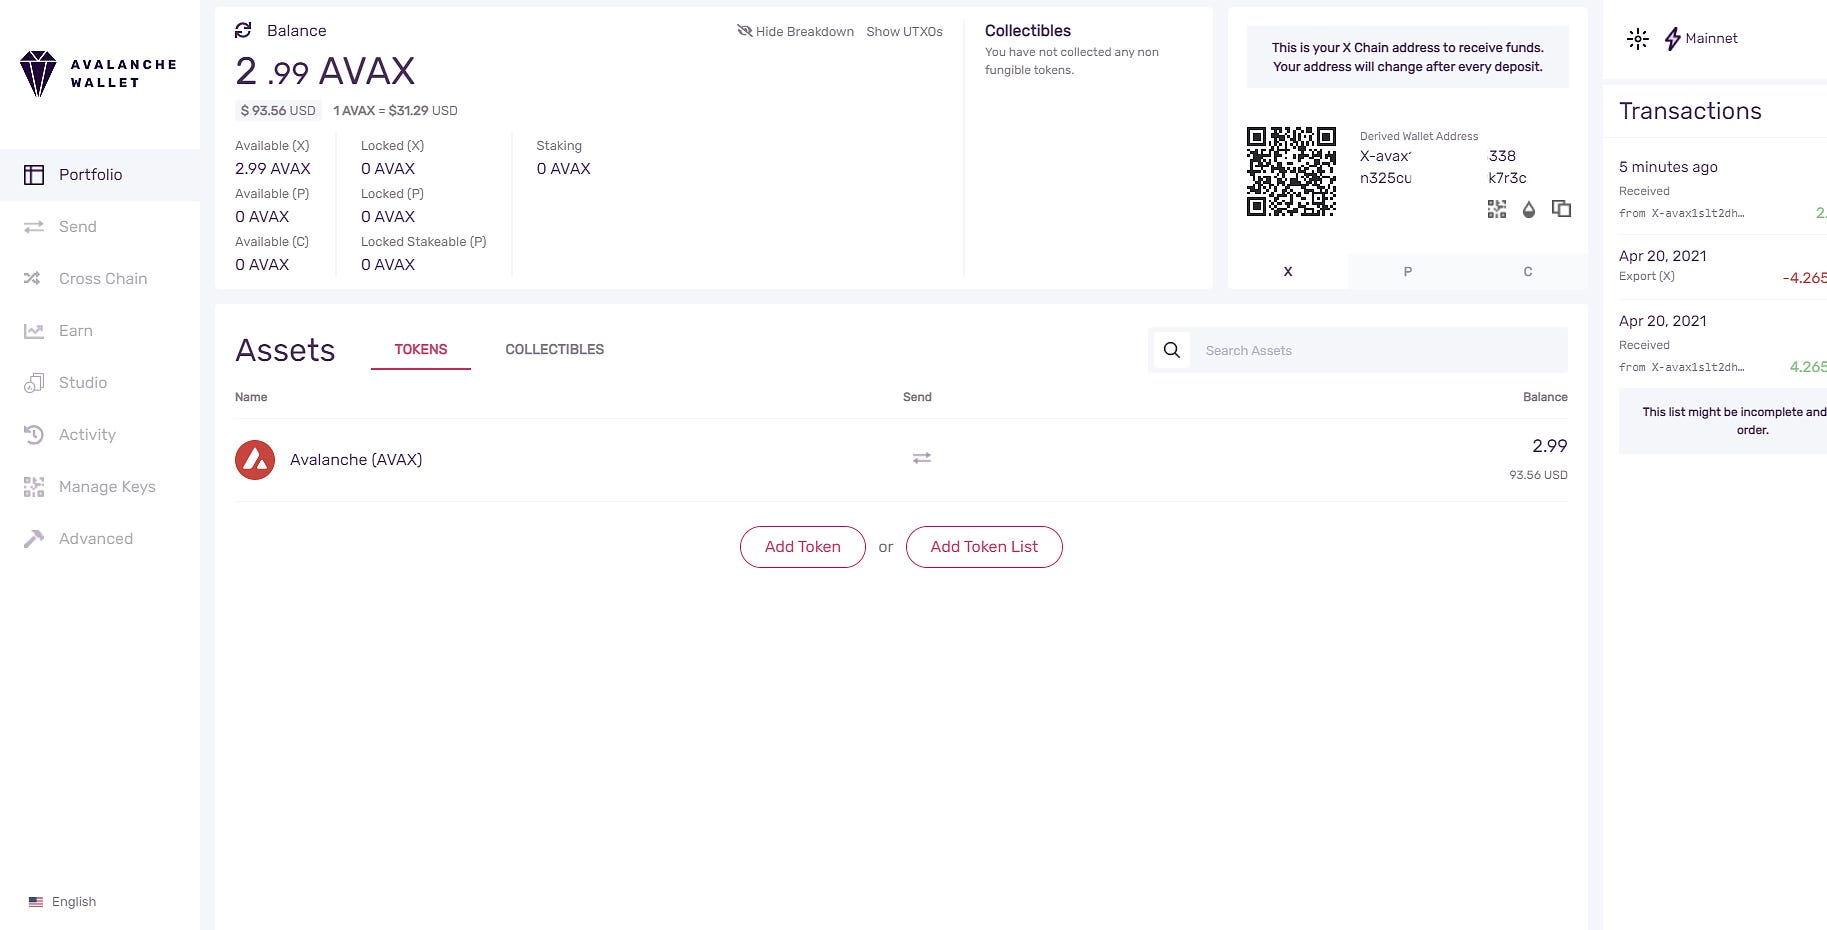Focus the Search Assets field

[x=1379, y=350]
